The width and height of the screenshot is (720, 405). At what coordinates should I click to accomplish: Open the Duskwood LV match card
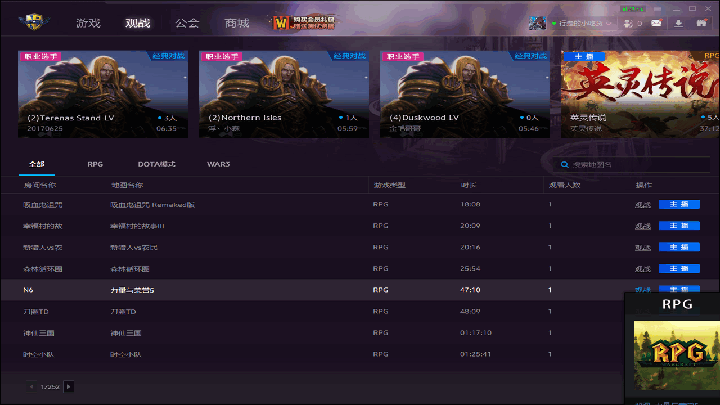465,94
